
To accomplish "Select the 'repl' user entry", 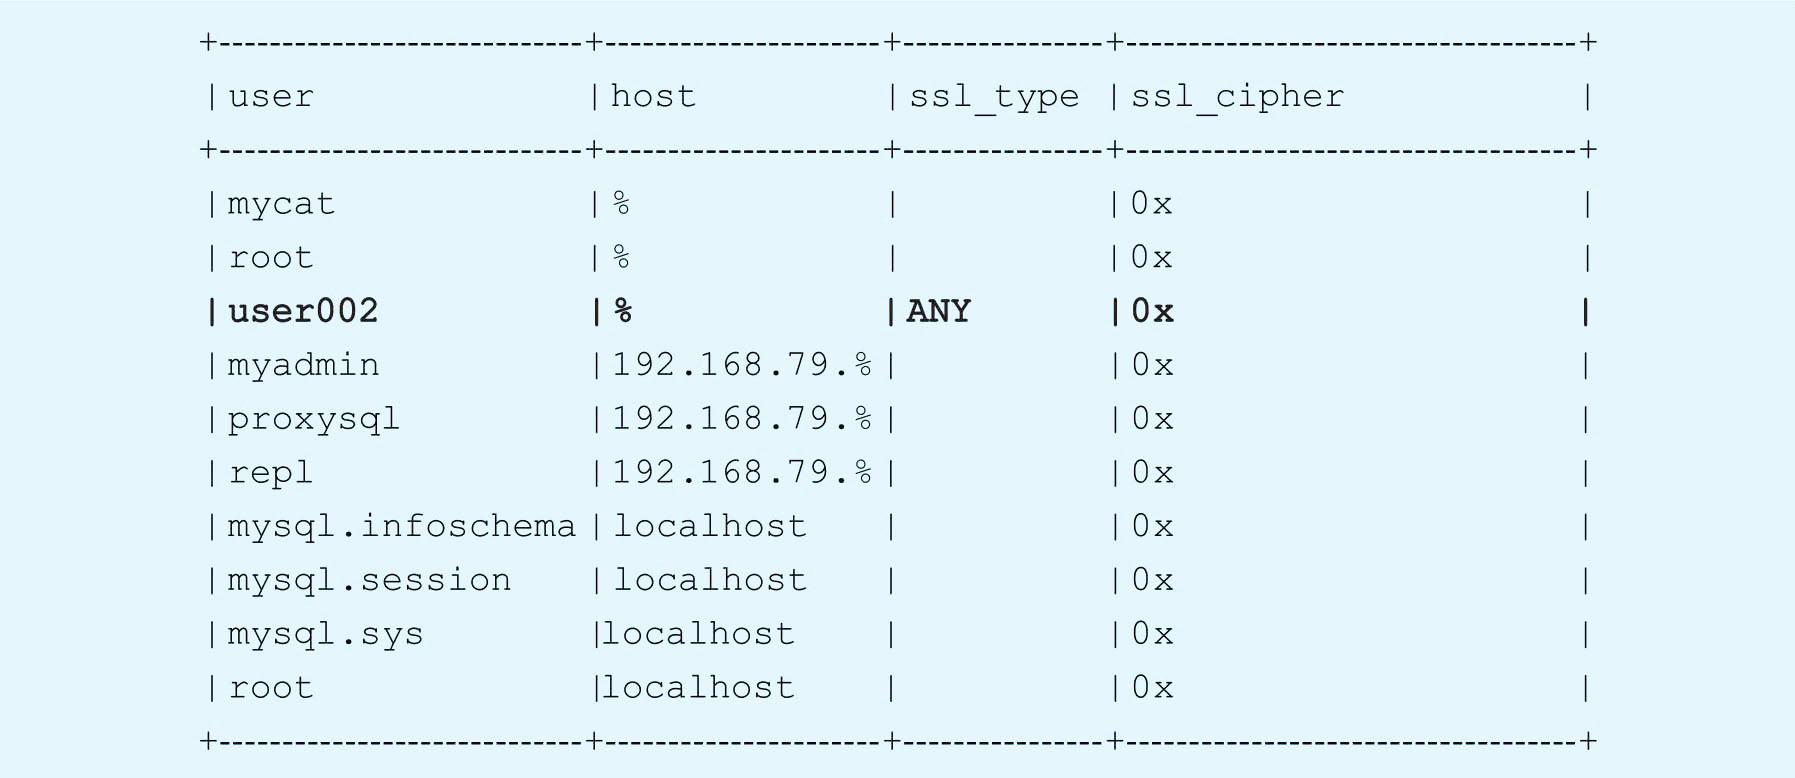I will click(271, 473).
